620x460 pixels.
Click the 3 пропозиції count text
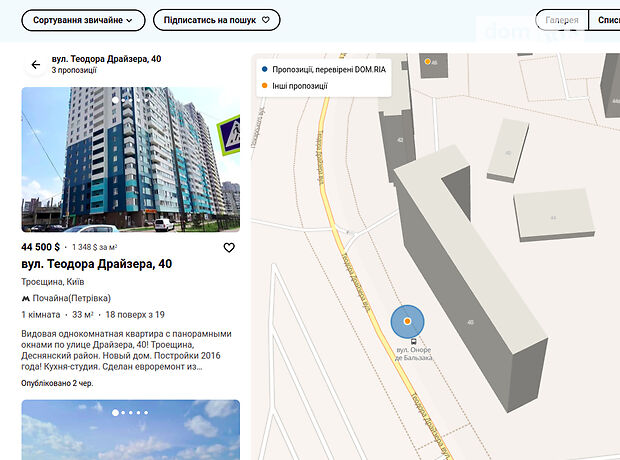click(x=74, y=70)
